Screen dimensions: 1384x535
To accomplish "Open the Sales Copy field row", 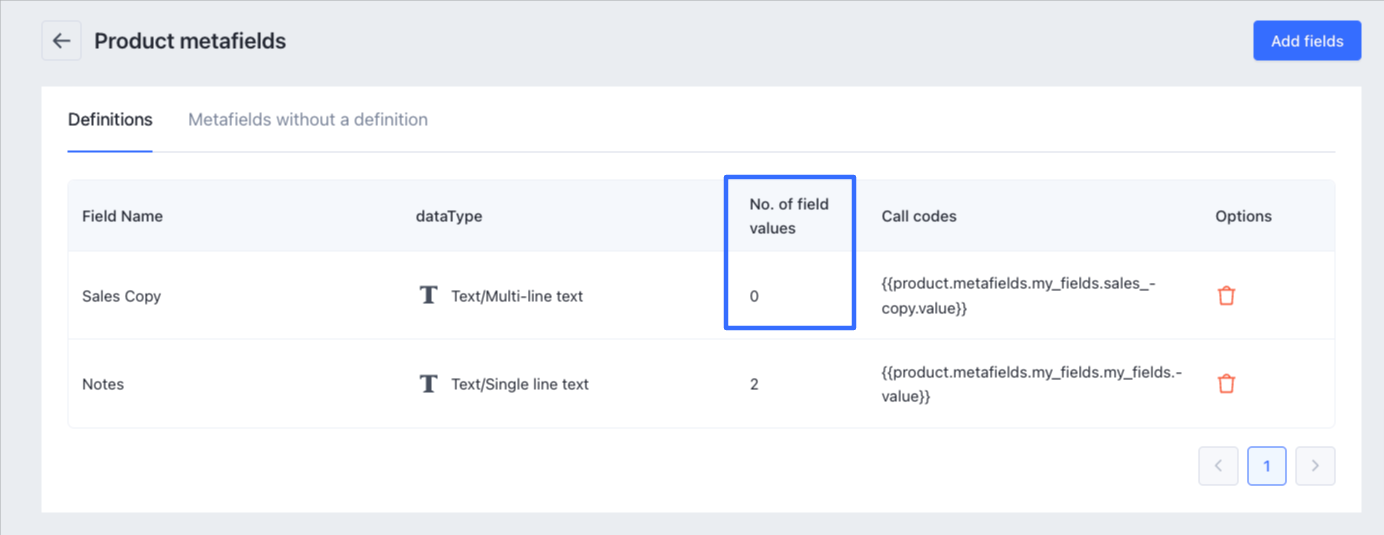I will (x=122, y=296).
